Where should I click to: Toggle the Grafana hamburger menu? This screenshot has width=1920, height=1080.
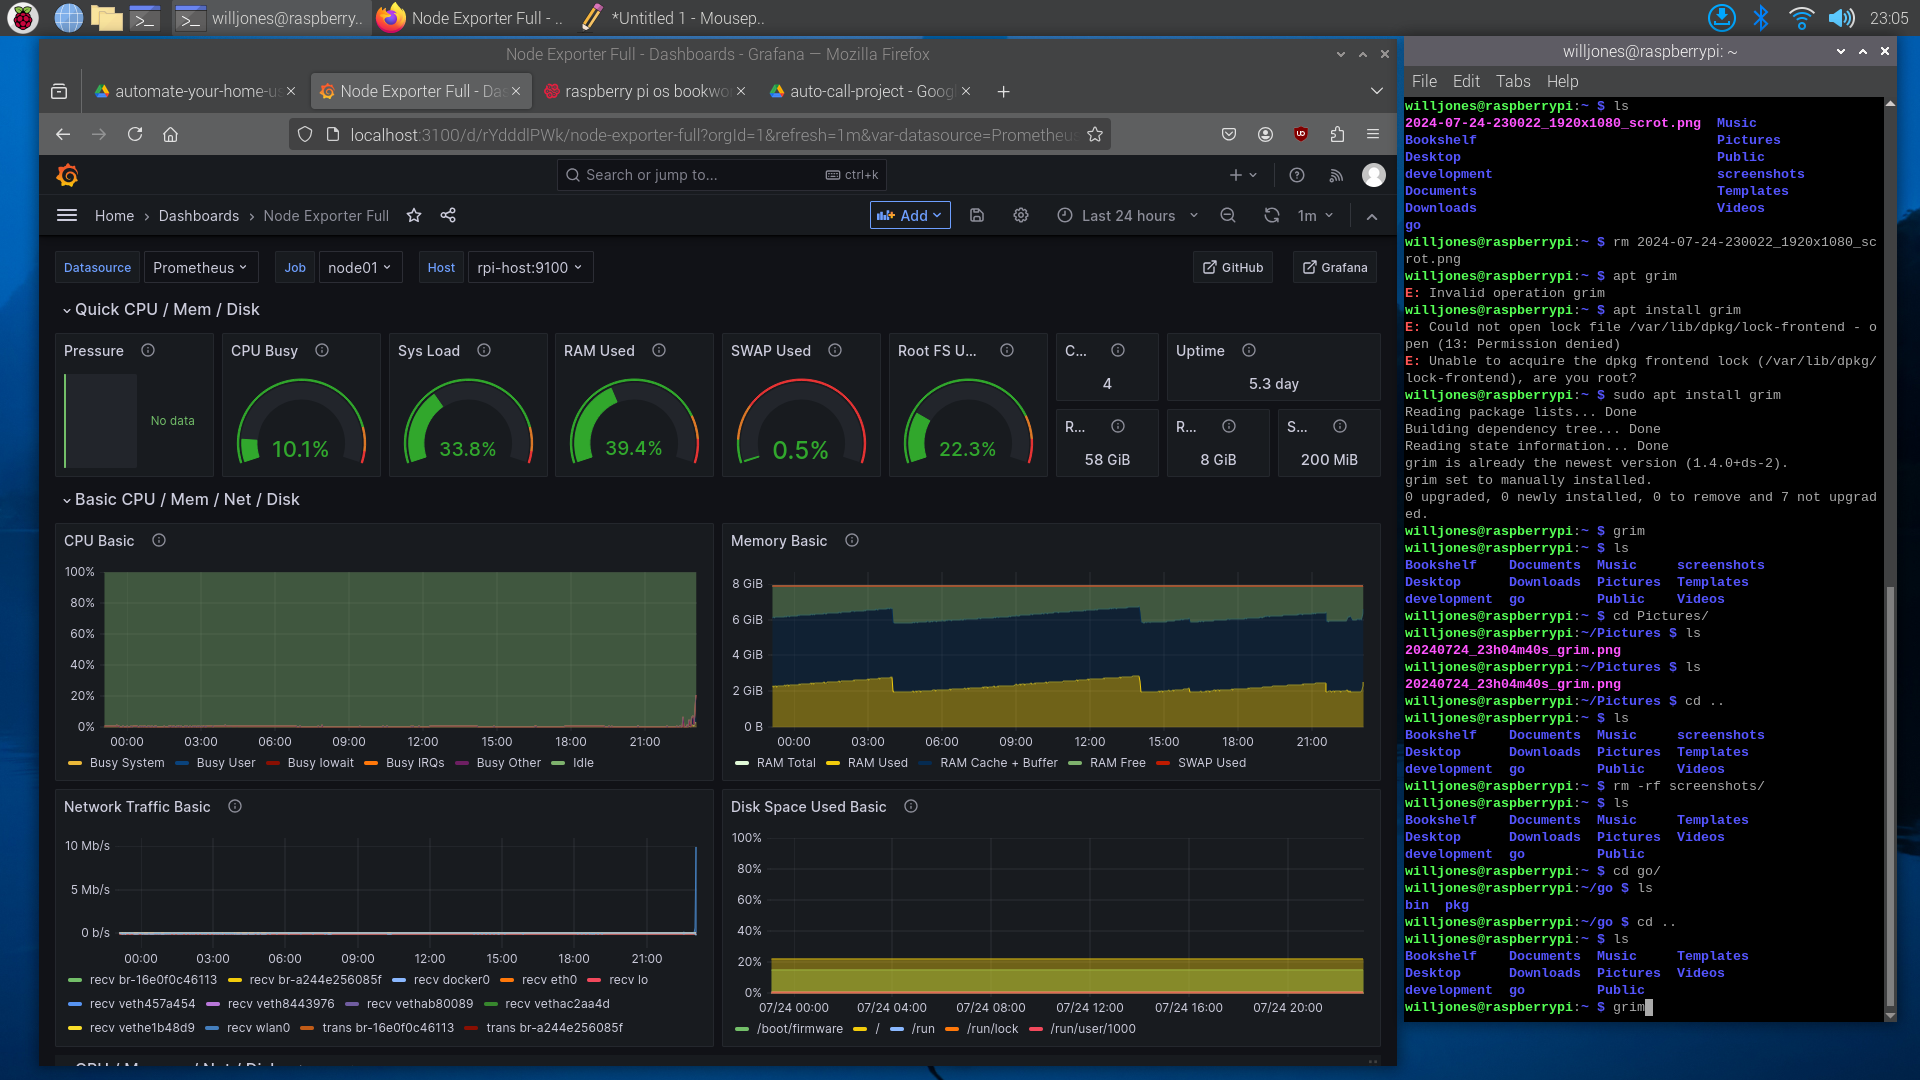tap(67, 215)
